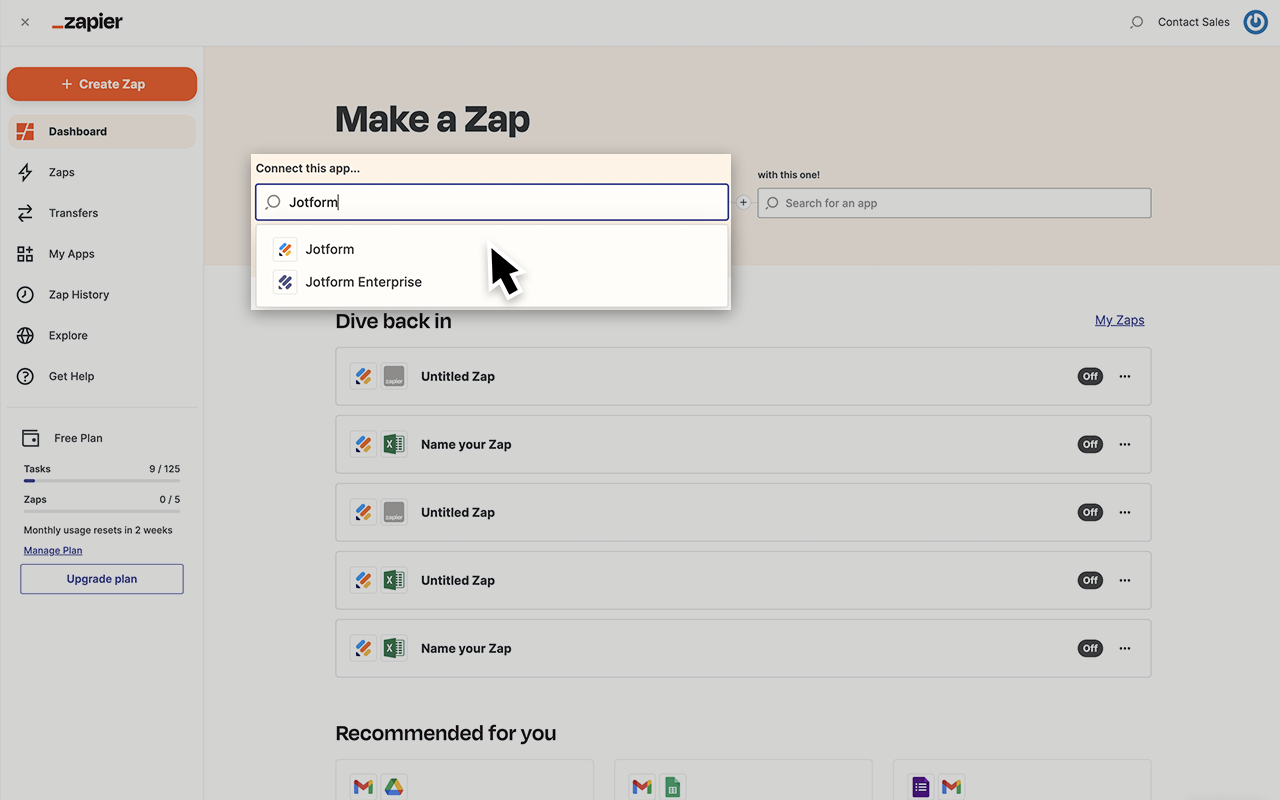Click the Tasks usage progress bar
This screenshot has height=800, width=1280.
(x=101, y=481)
